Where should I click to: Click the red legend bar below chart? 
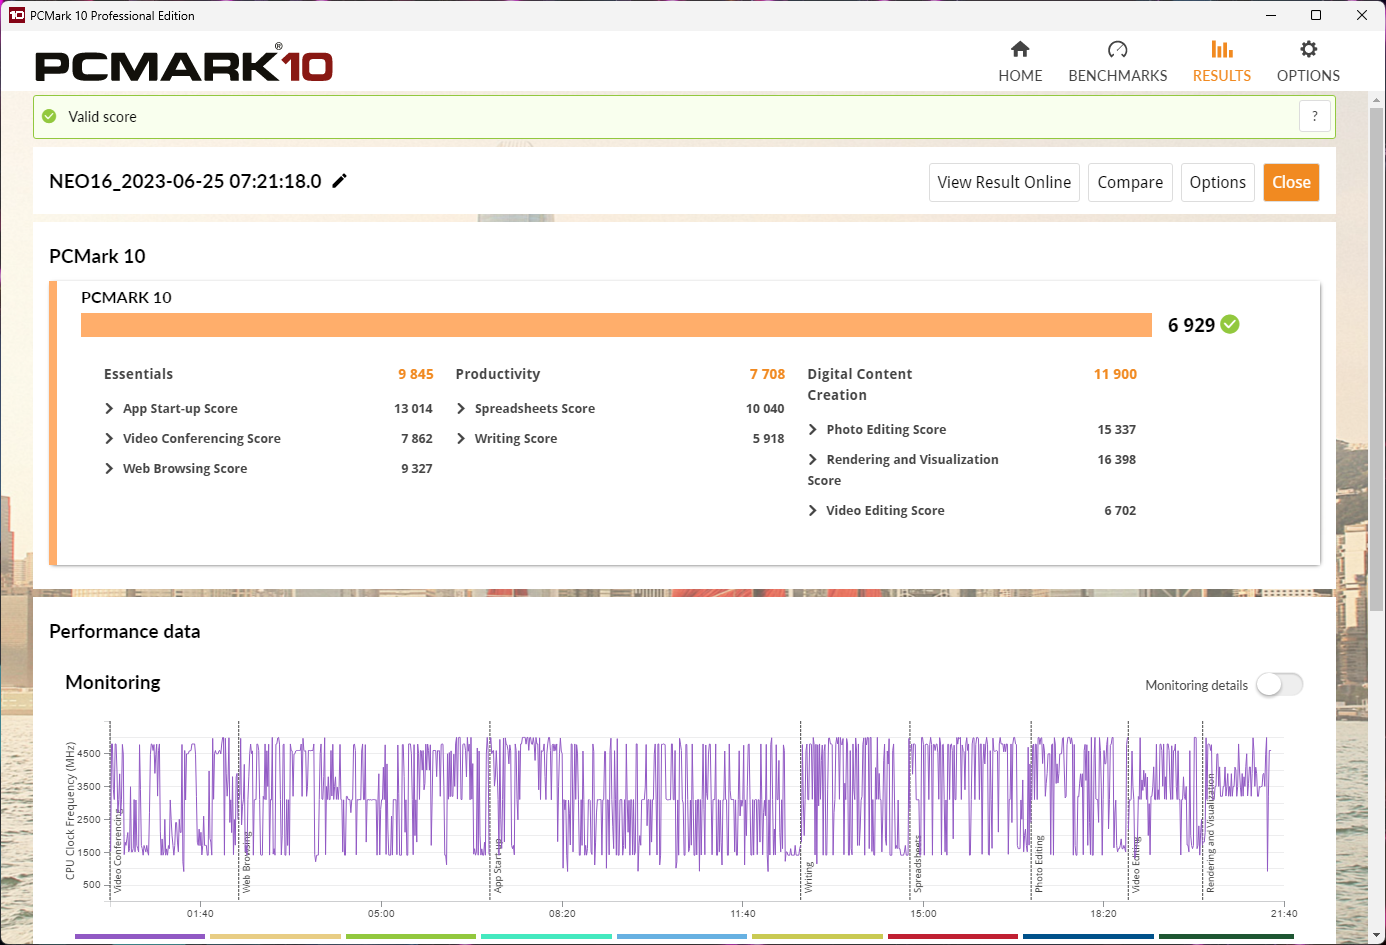(953, 937)
